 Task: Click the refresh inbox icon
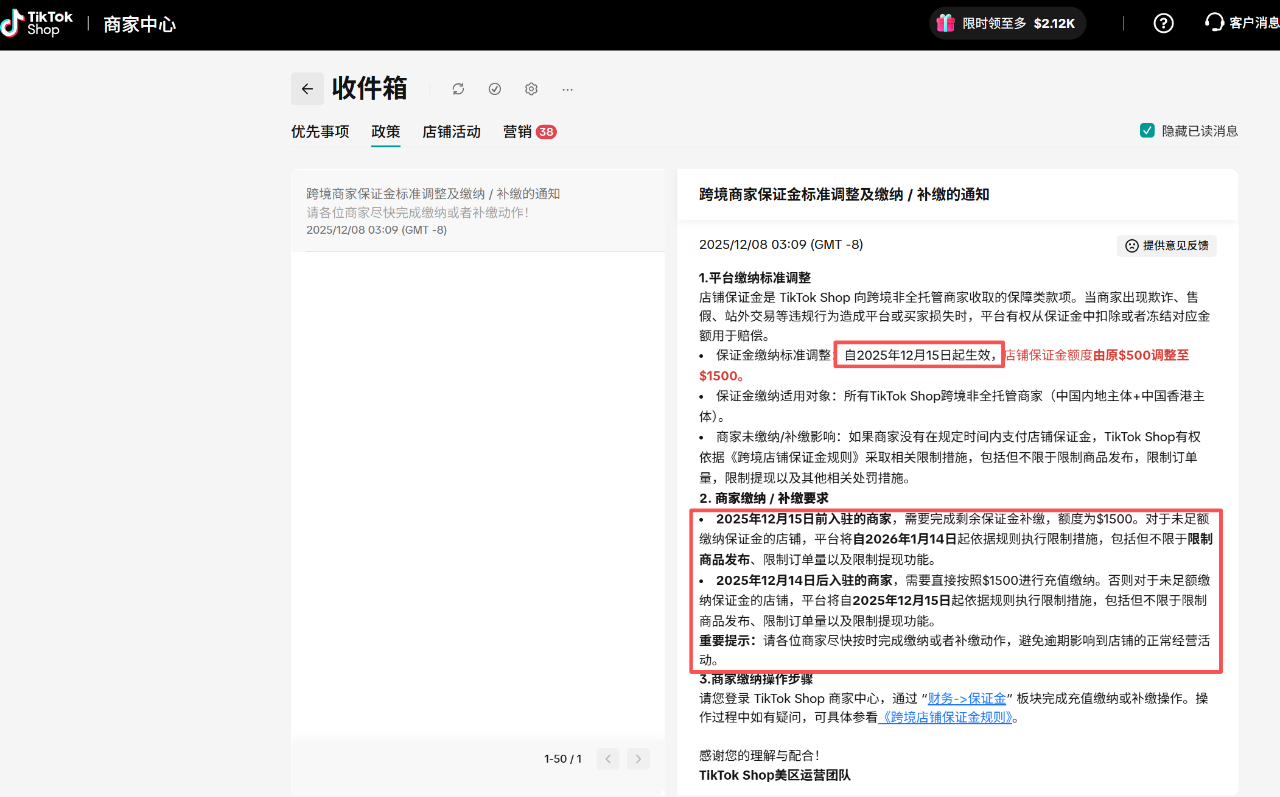pyautogui.click(x=458, y=89)
